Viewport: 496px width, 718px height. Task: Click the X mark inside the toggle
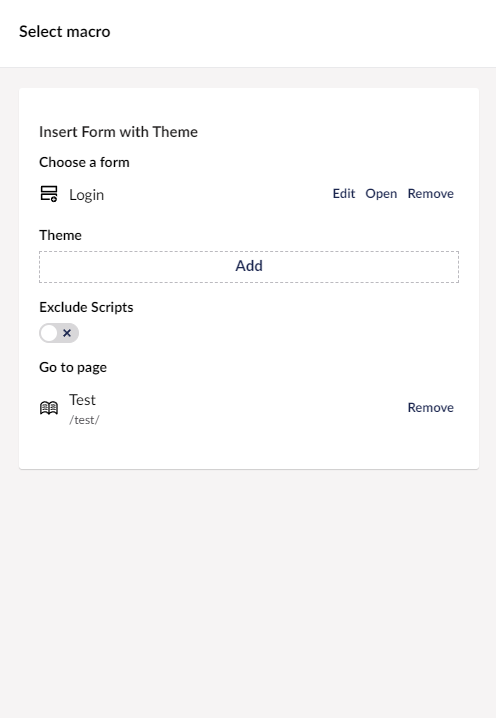[67, 333]
